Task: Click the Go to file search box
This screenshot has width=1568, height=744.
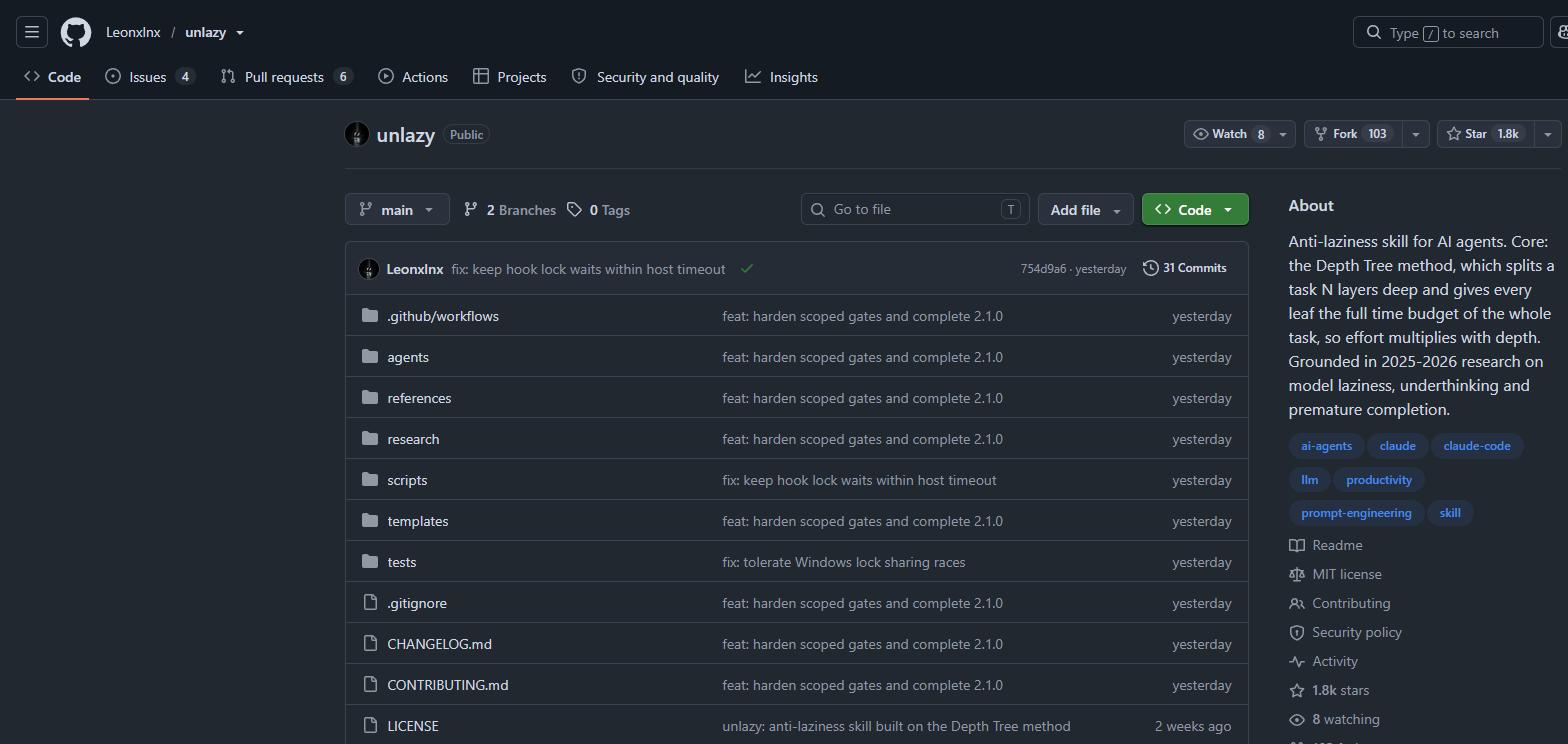Action: [x=915, y=209]
